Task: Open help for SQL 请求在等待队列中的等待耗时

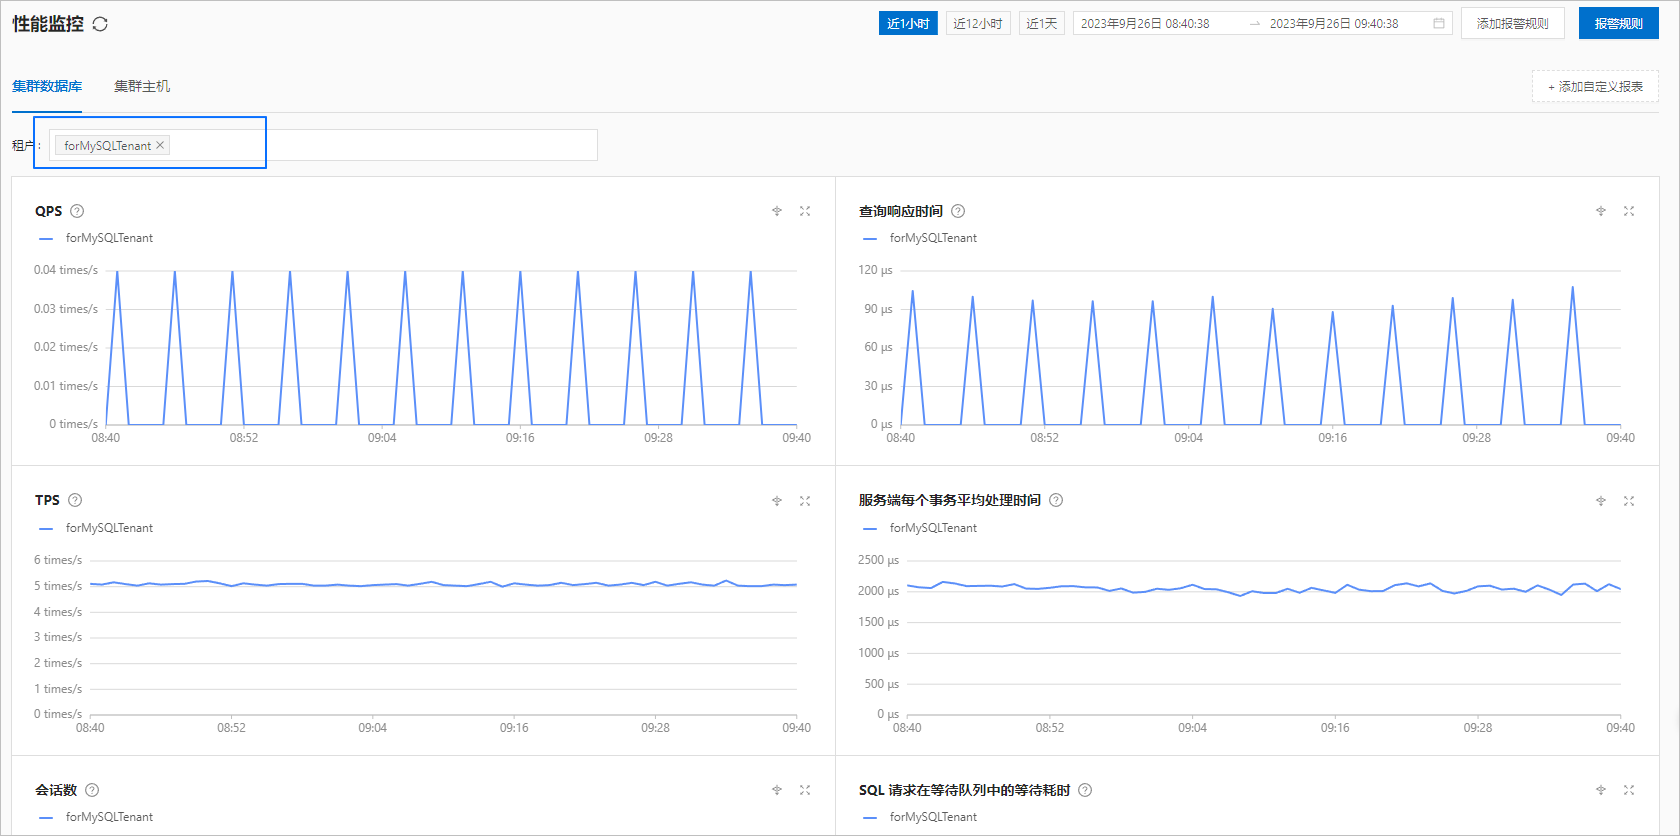Action: pyautogui.click(x=1085, y=790)
